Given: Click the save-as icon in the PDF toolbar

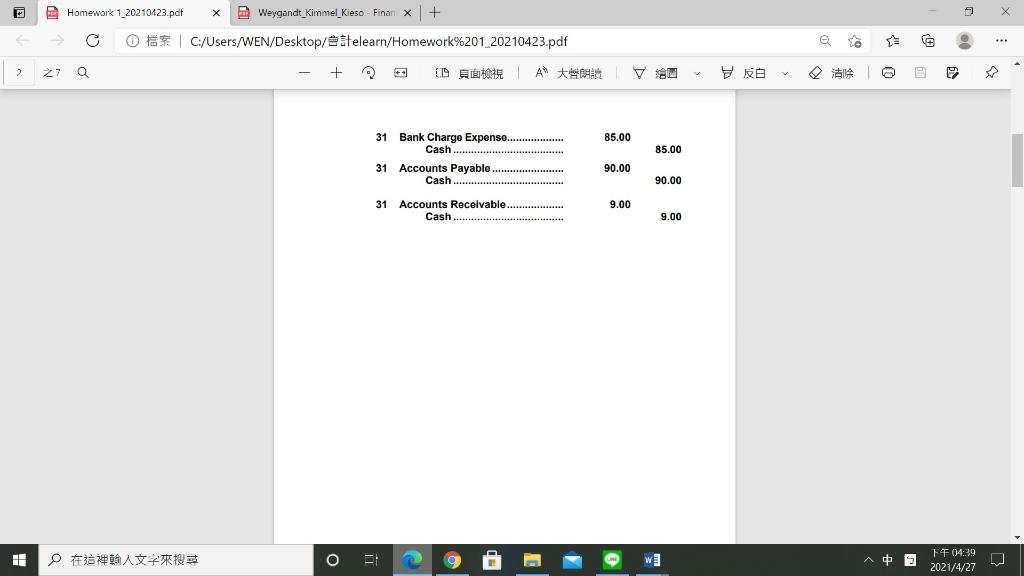Looking at the screenshot, I should (952, 72).
